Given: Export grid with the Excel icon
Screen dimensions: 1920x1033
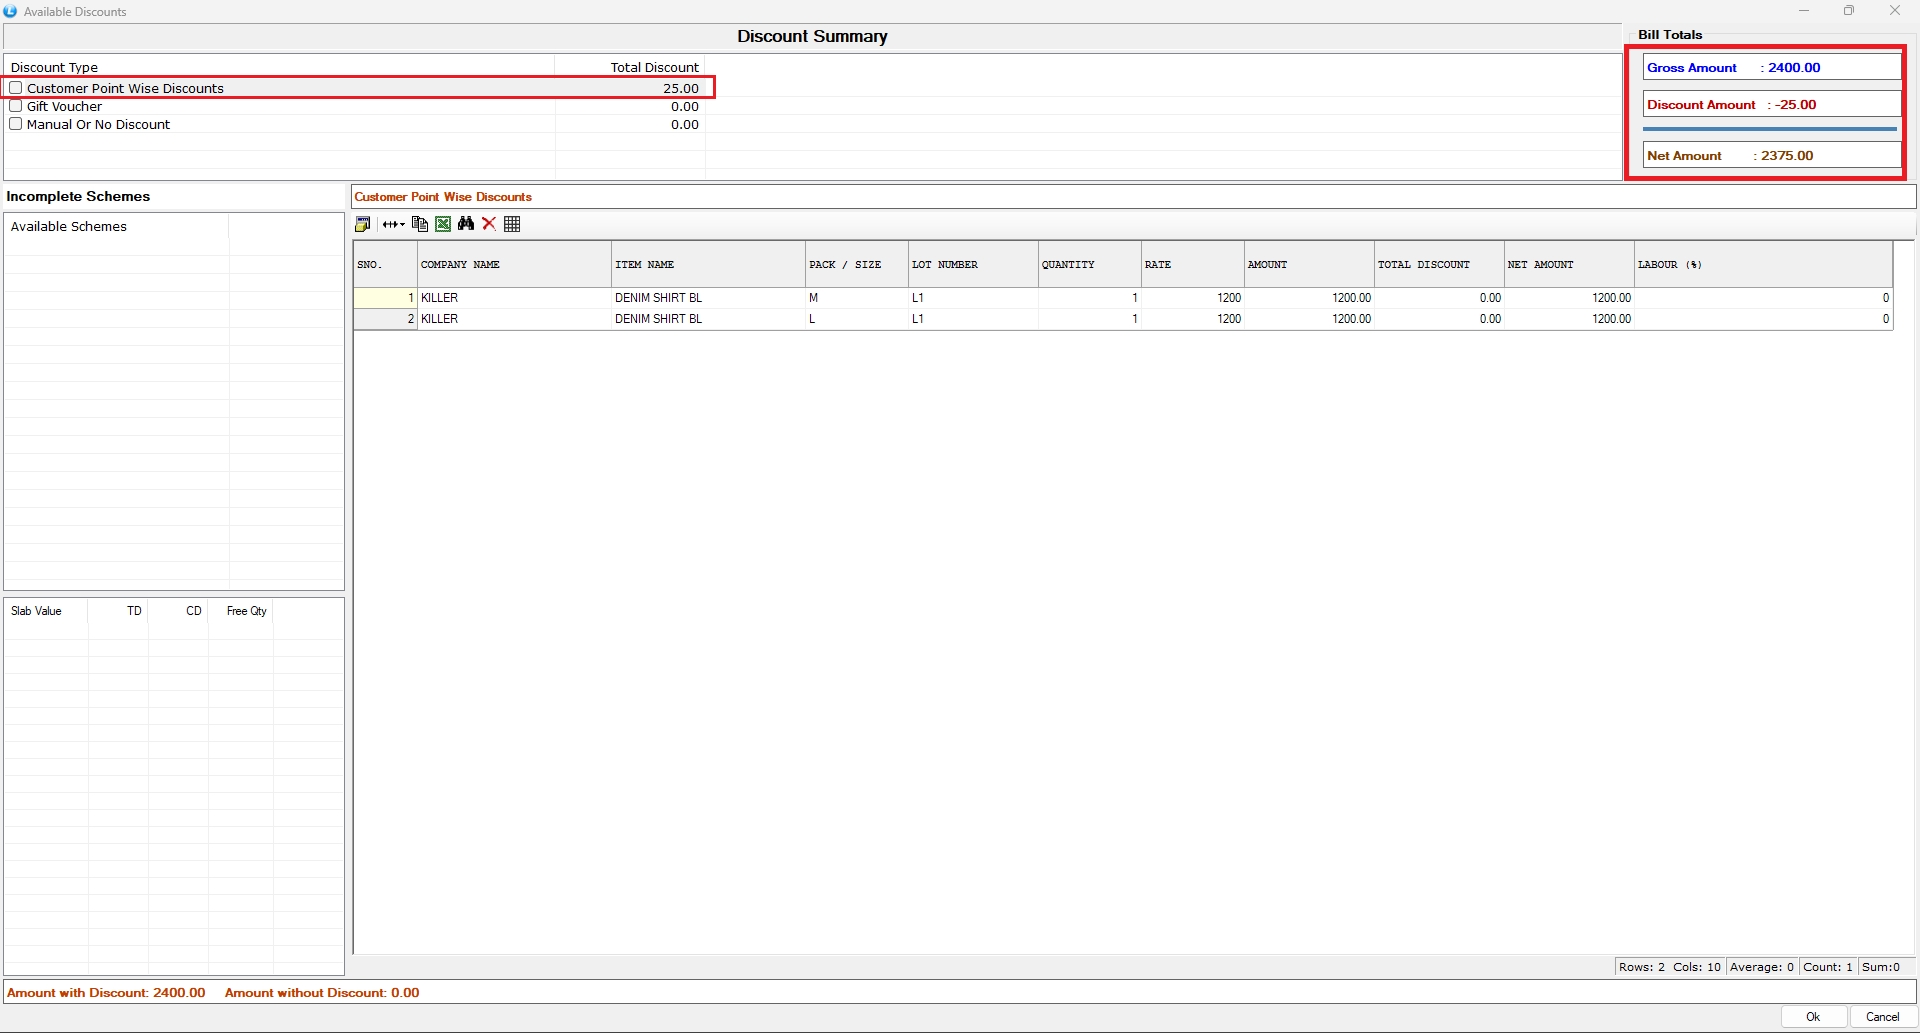Looking at the screenshot, I should point(443,224).
